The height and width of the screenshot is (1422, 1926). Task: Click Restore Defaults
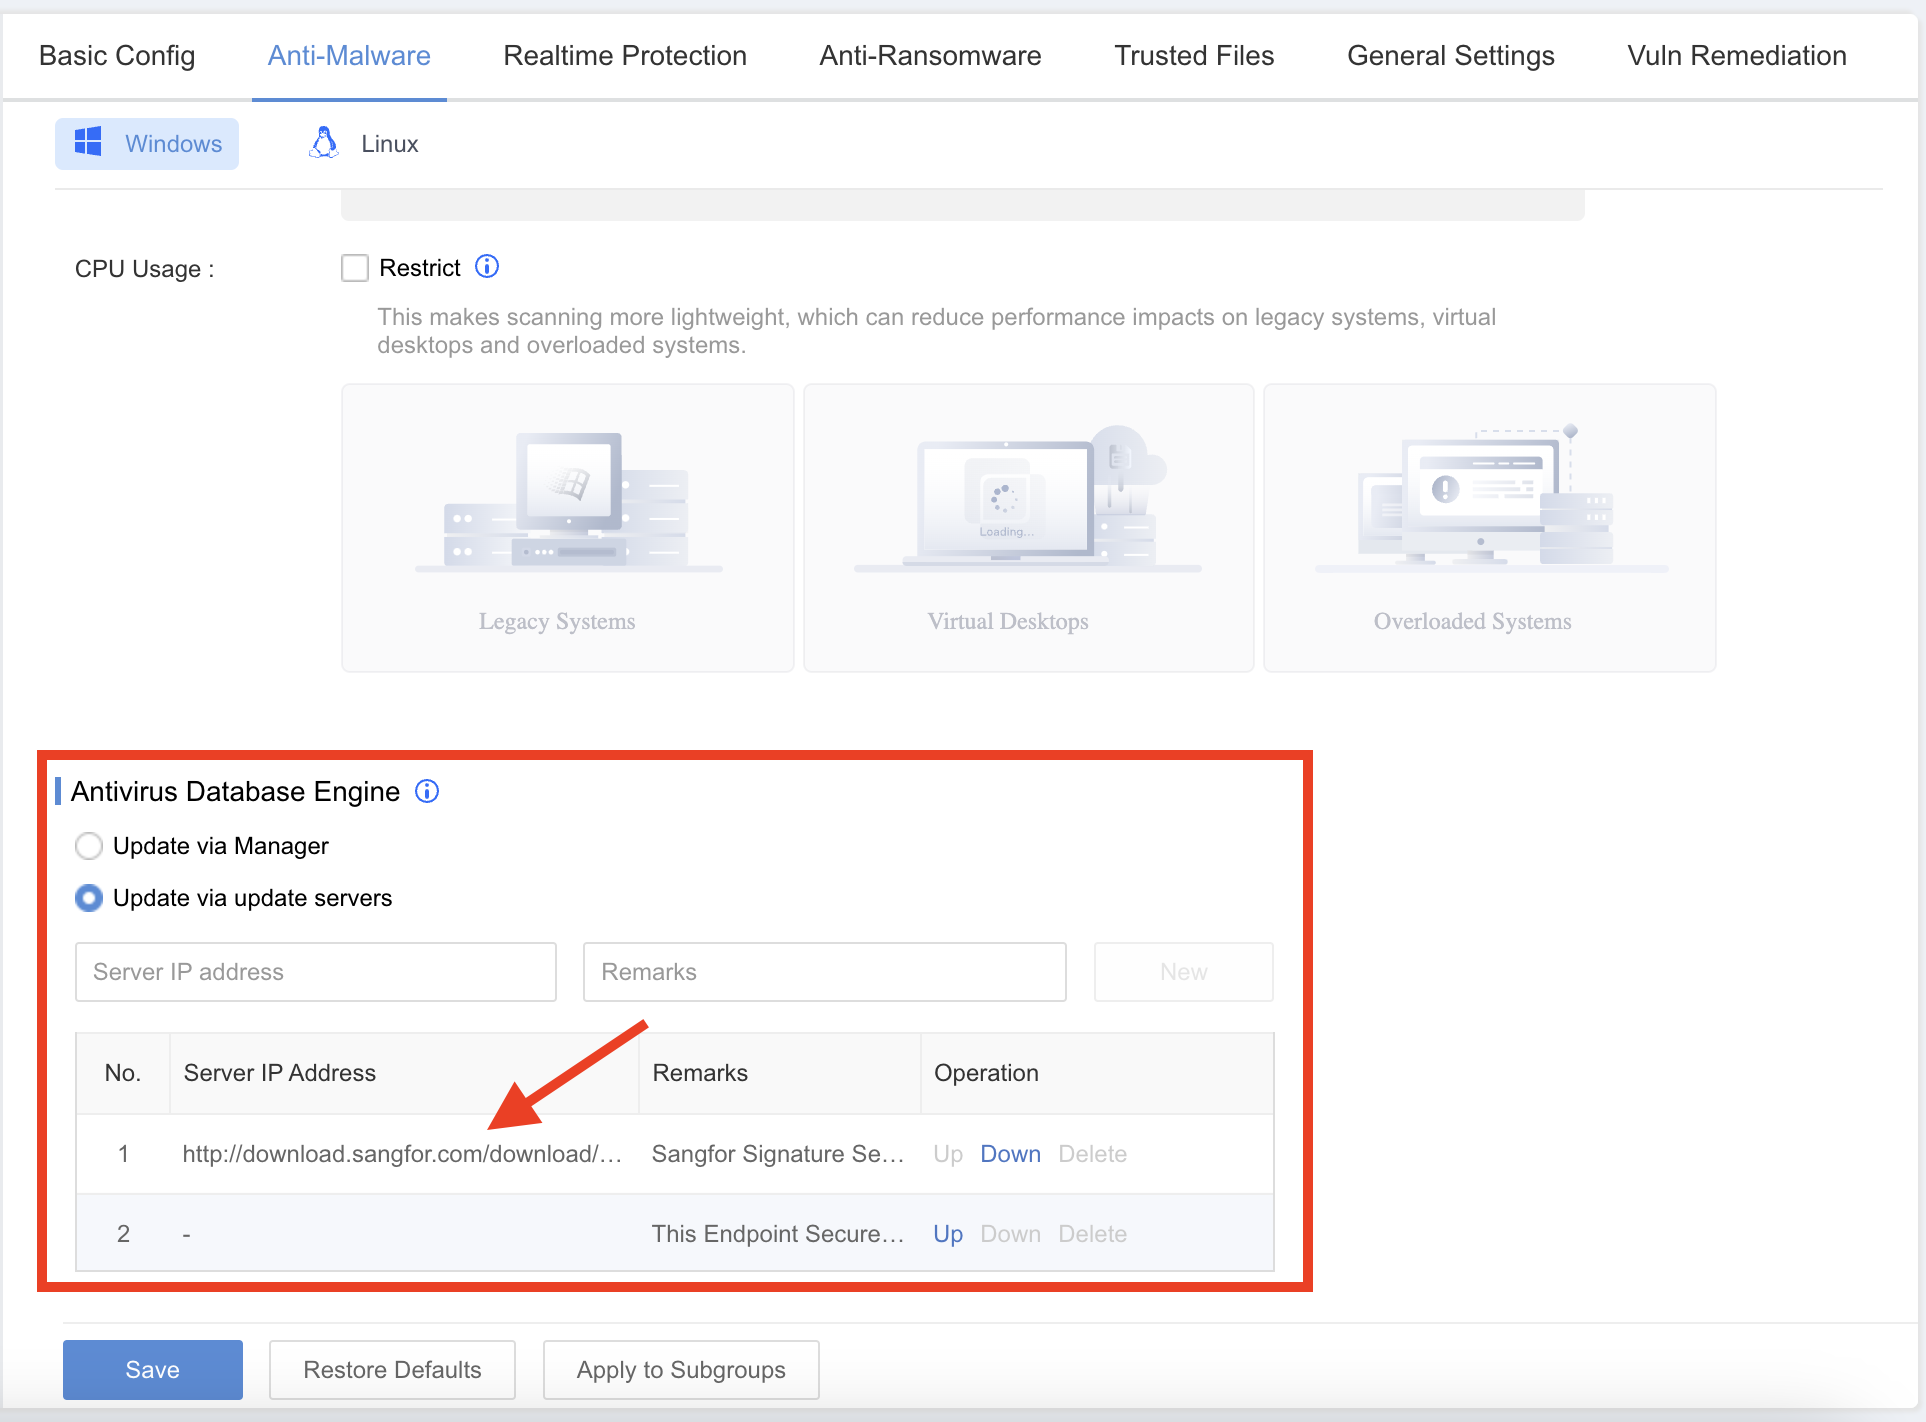pyautogui.click(x=392, y=1369)
